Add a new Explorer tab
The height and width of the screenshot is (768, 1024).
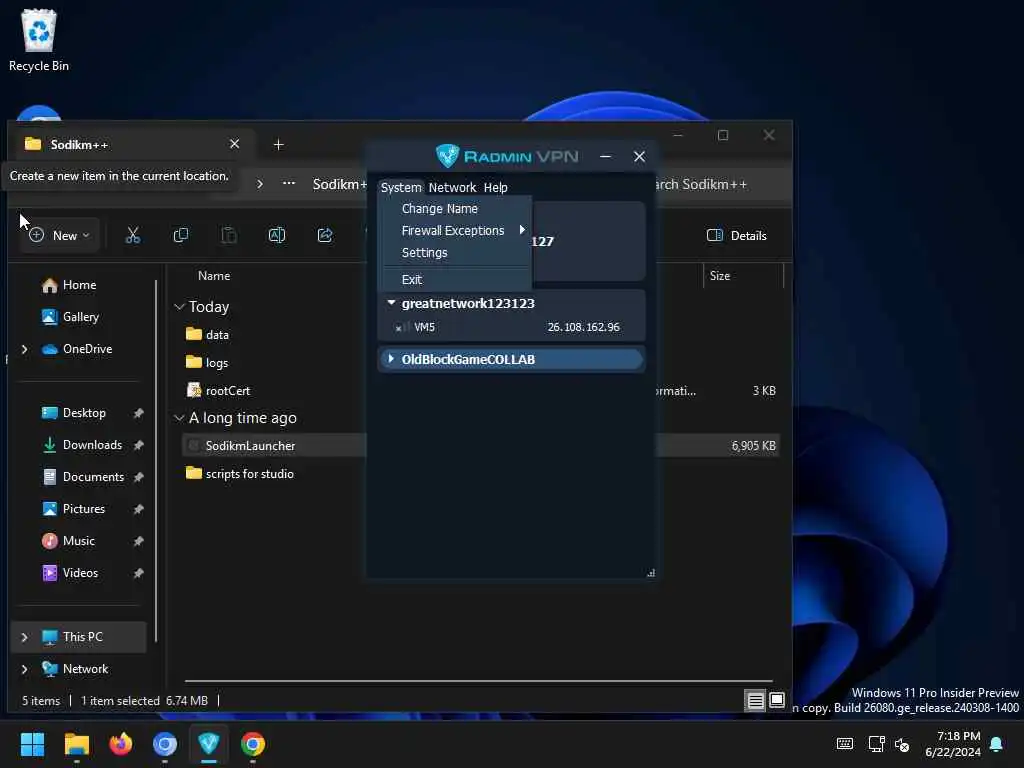pos(278,144)
